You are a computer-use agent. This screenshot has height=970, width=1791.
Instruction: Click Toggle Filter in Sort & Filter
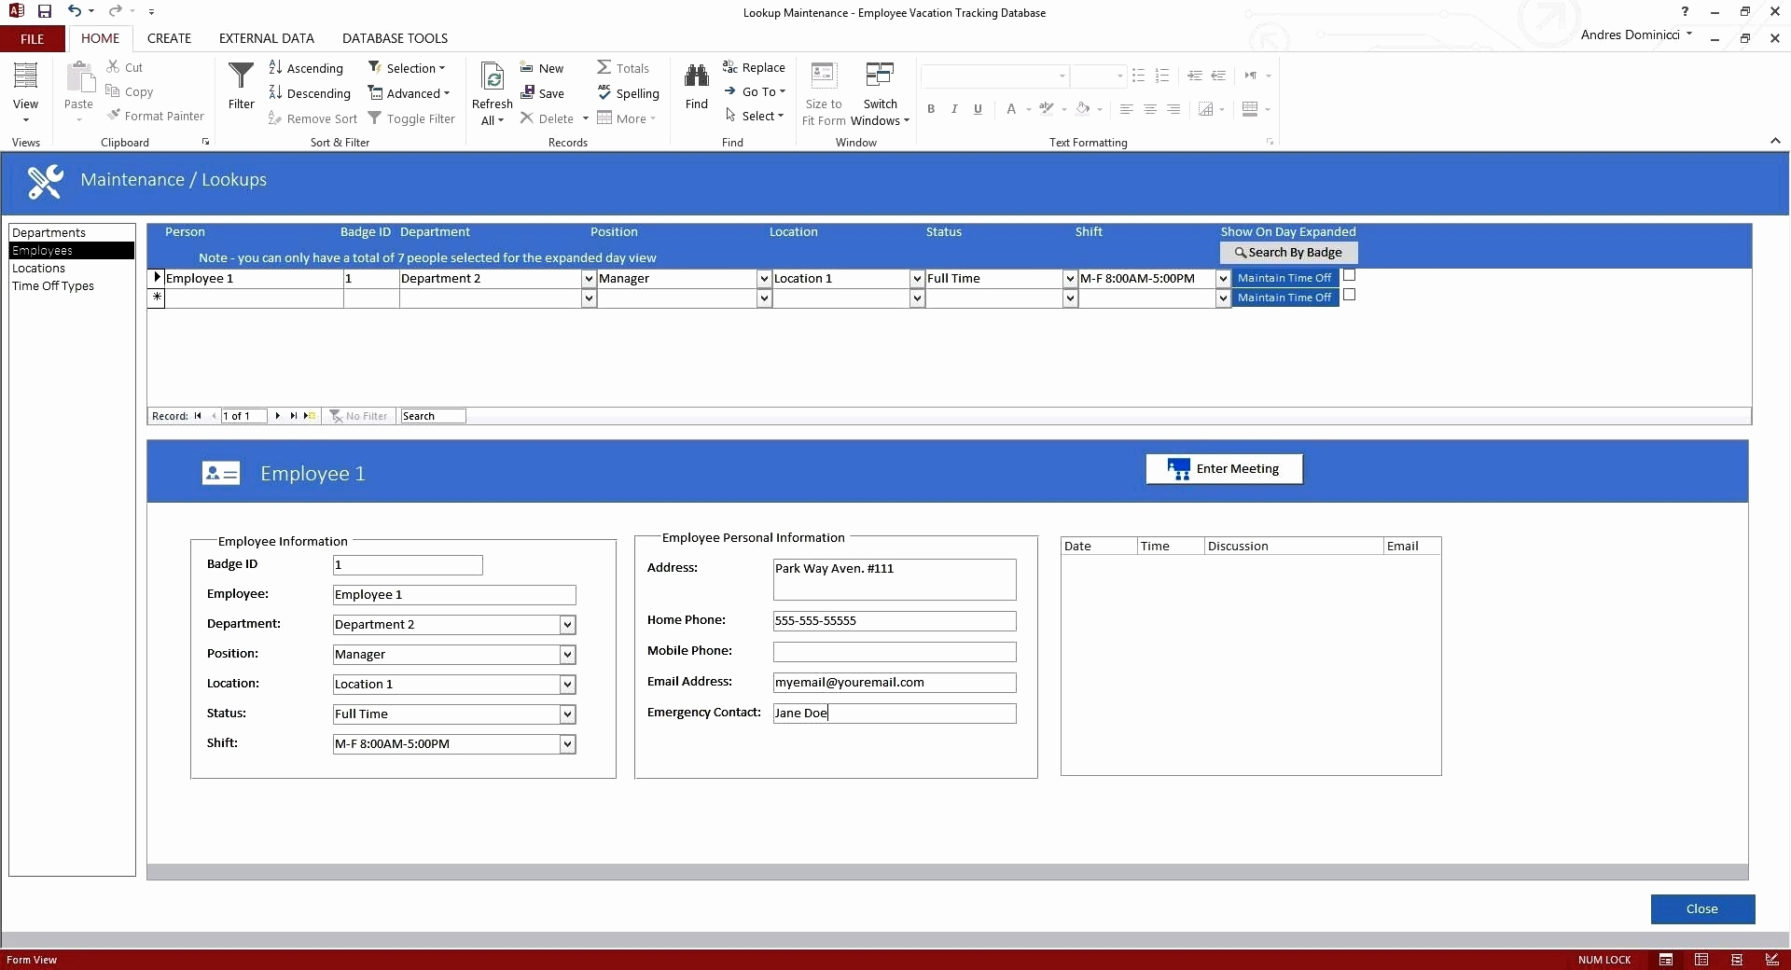click(x=412, y=118)
